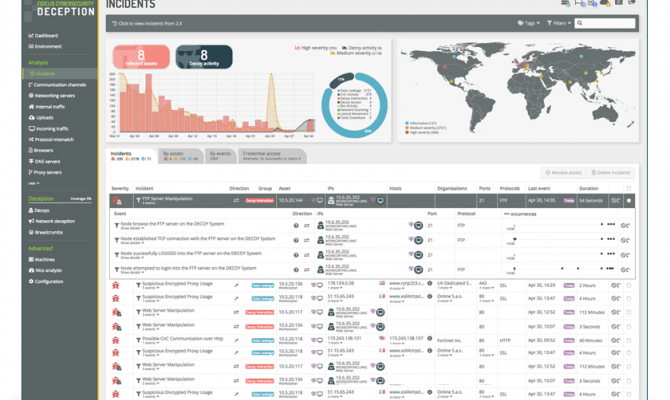This screenshot has height=400, width=670.
Task: Click Informative legend dot on map
Action: [407, 123]
